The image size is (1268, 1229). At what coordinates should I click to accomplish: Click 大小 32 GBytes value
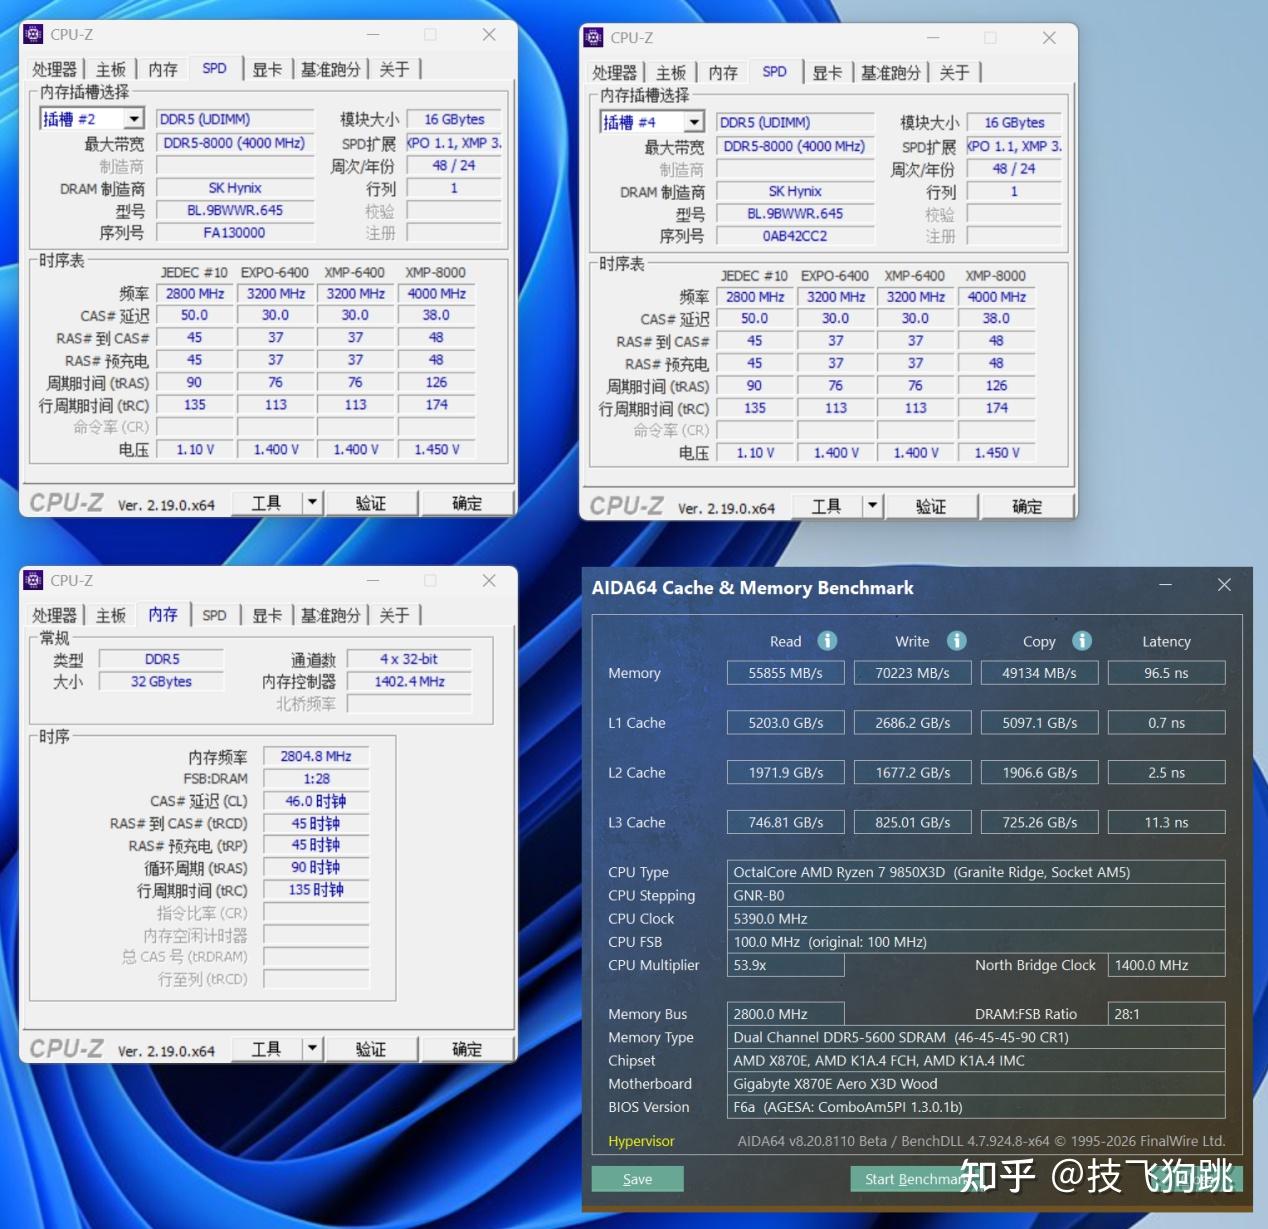click(161, 681)
